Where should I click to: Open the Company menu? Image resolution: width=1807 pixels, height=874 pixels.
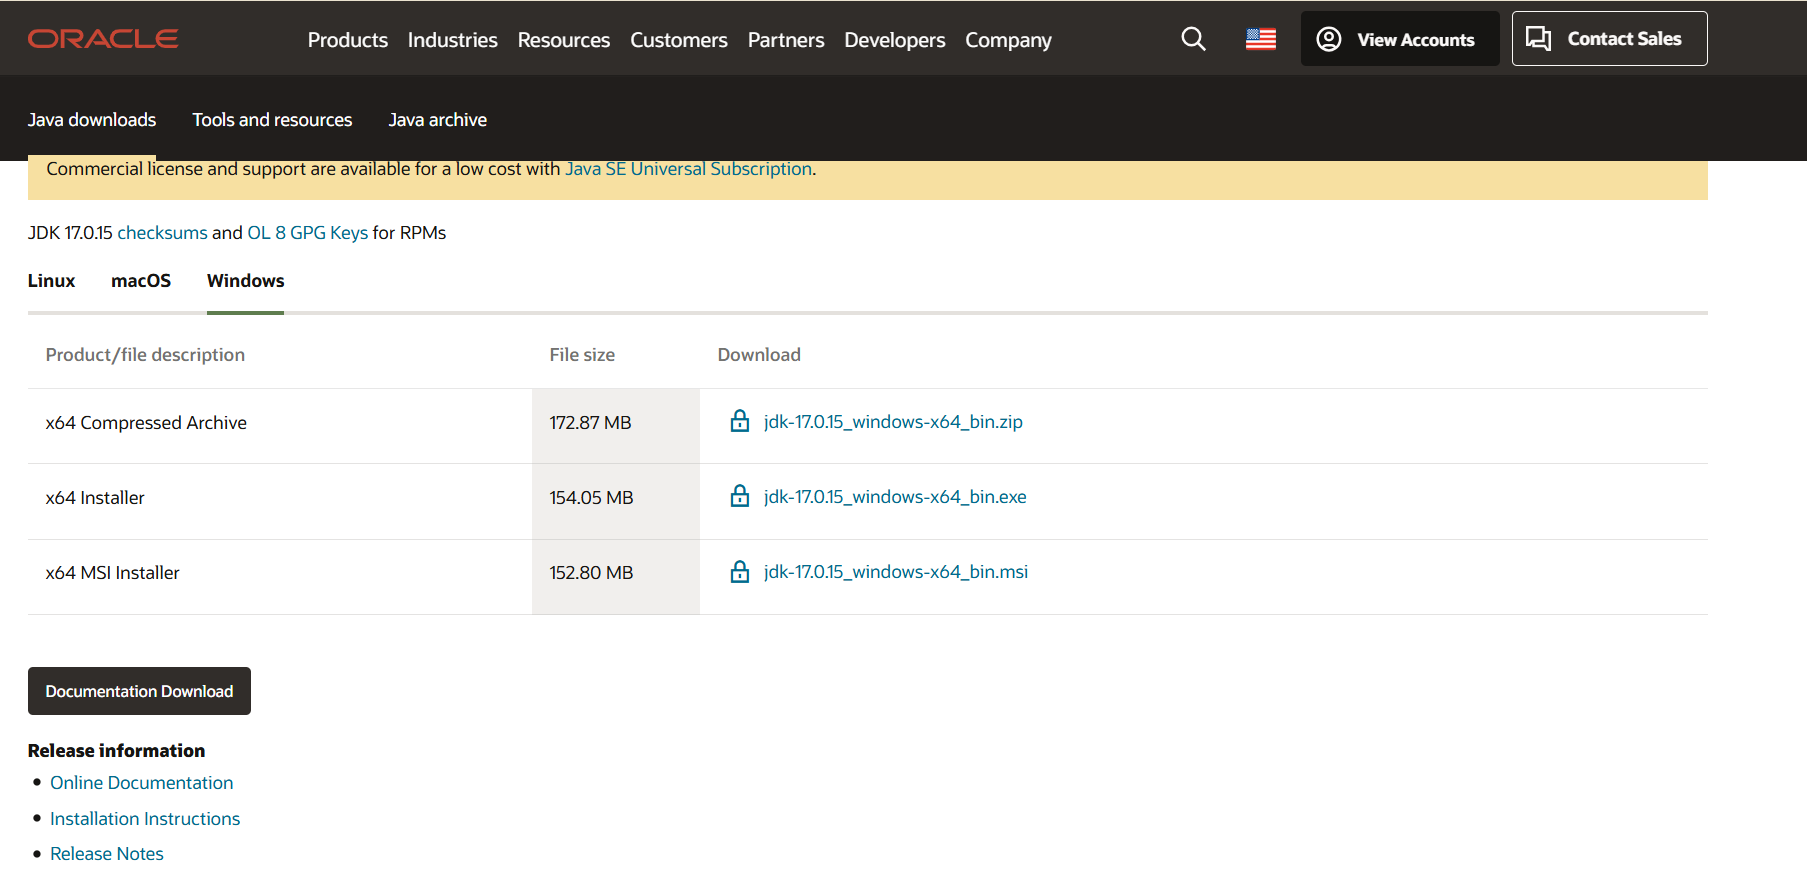click(1009, 40)
